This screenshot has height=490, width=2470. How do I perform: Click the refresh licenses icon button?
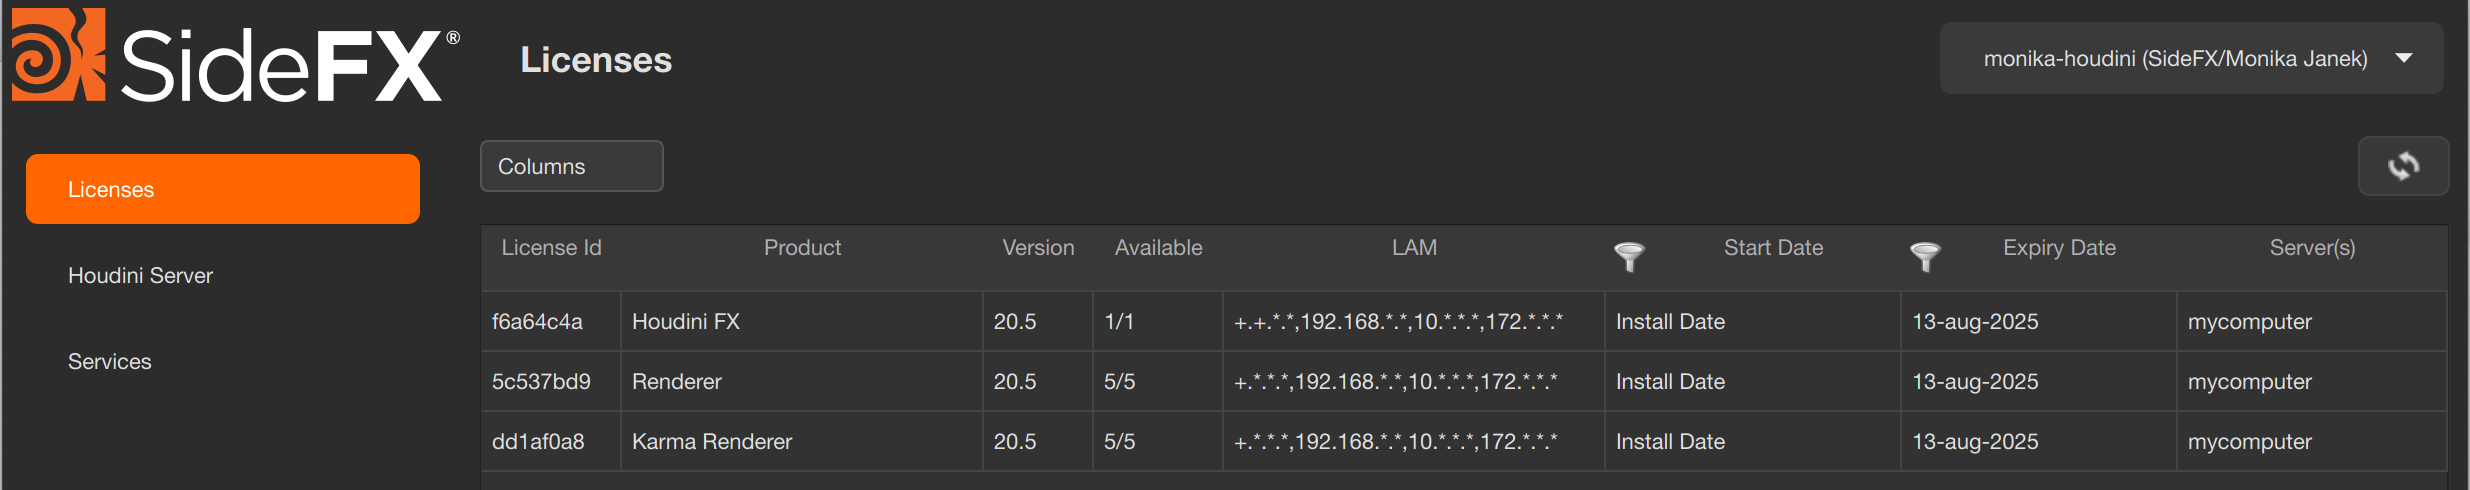point(2403,166)
